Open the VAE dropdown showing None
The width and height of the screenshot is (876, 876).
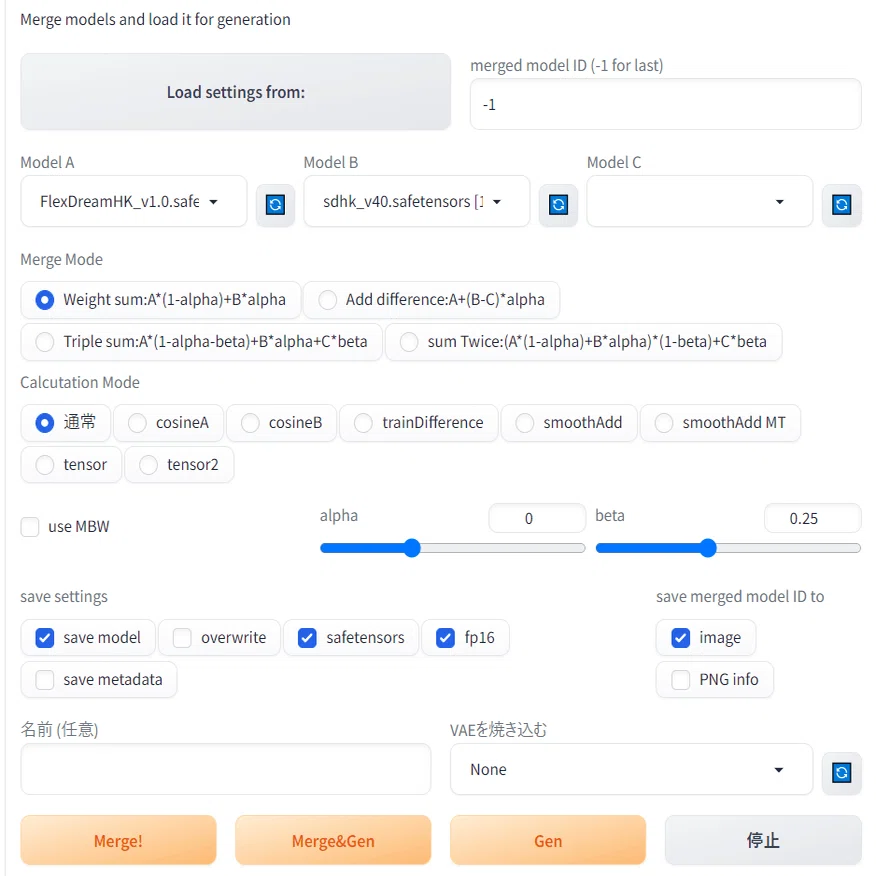click(631, 769)
